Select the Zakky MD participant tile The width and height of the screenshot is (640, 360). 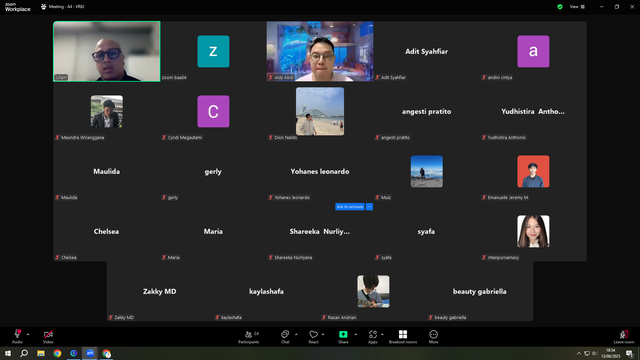(x=160, y=291)
